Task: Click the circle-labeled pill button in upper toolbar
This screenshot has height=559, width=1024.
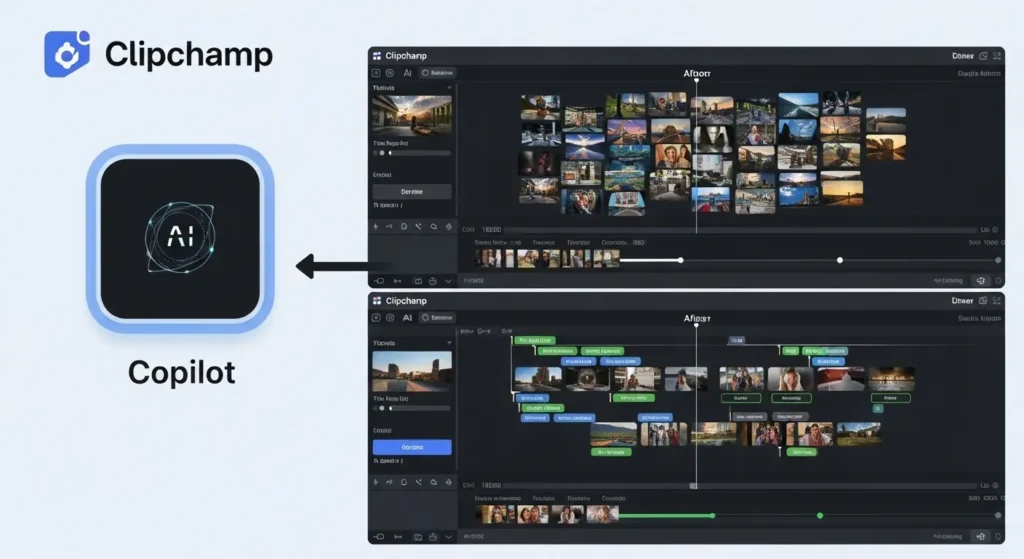Action: (x=438, y=73)
